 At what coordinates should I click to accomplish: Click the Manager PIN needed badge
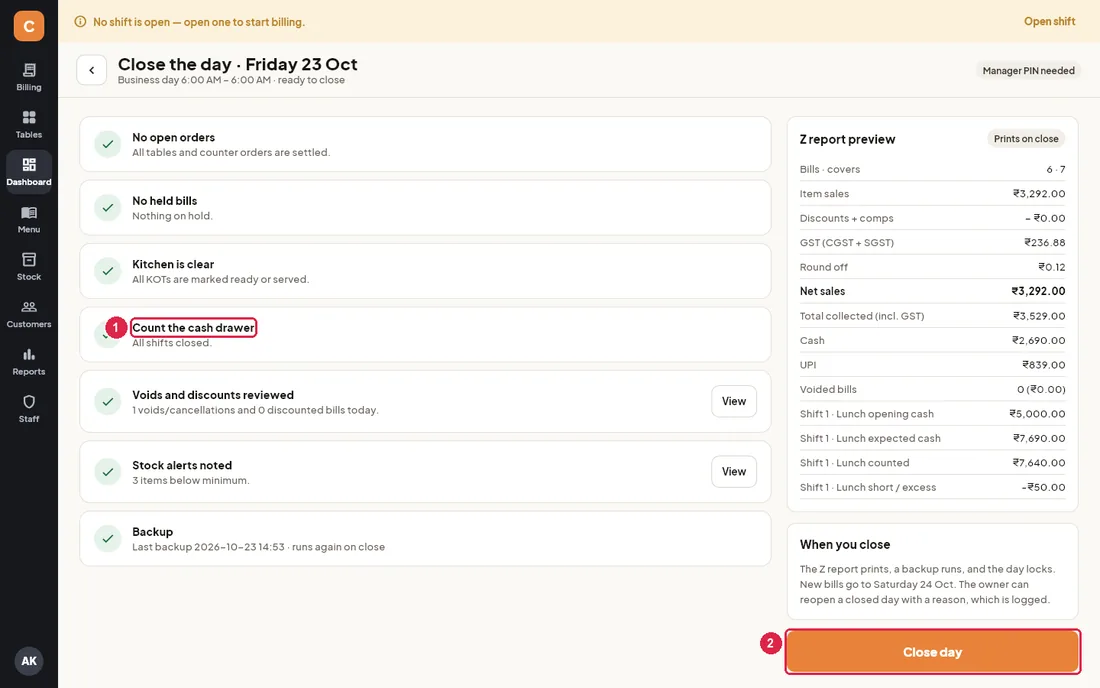pos(1028,71)
